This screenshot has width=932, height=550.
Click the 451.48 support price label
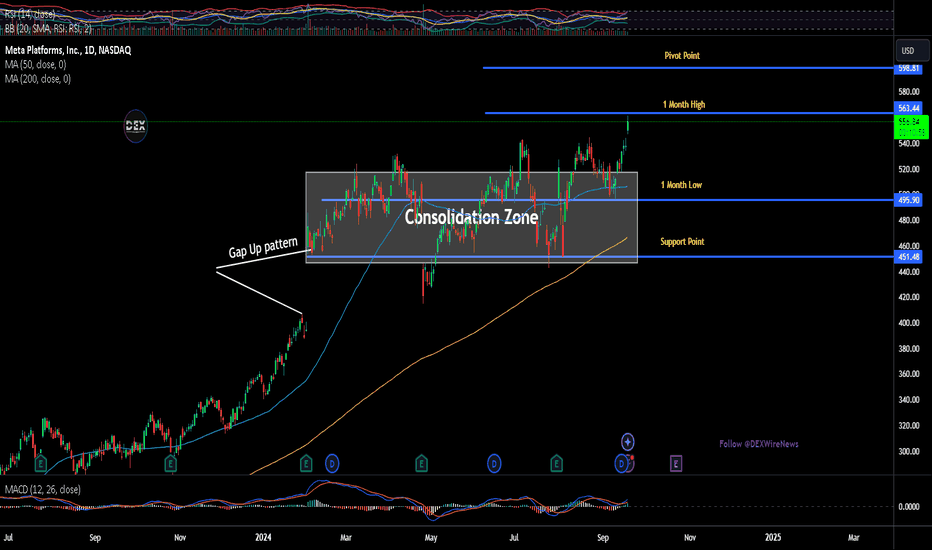coord(909,257)
